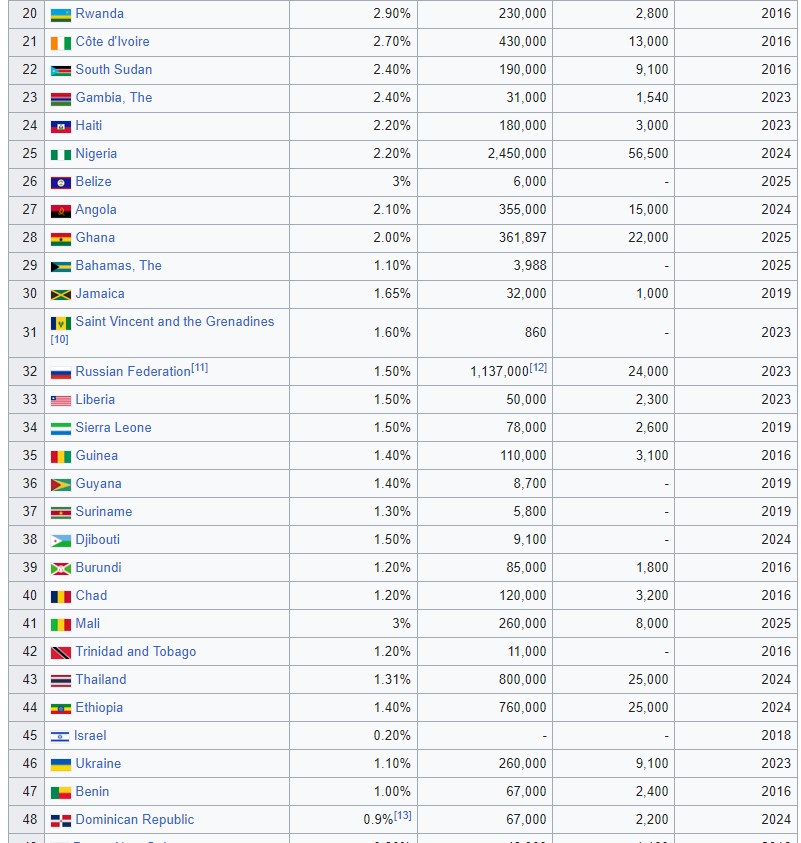Screen dimensions: 801x843
Task: Select the 0.20% cell in Israel row
Action: click(354, 735)
